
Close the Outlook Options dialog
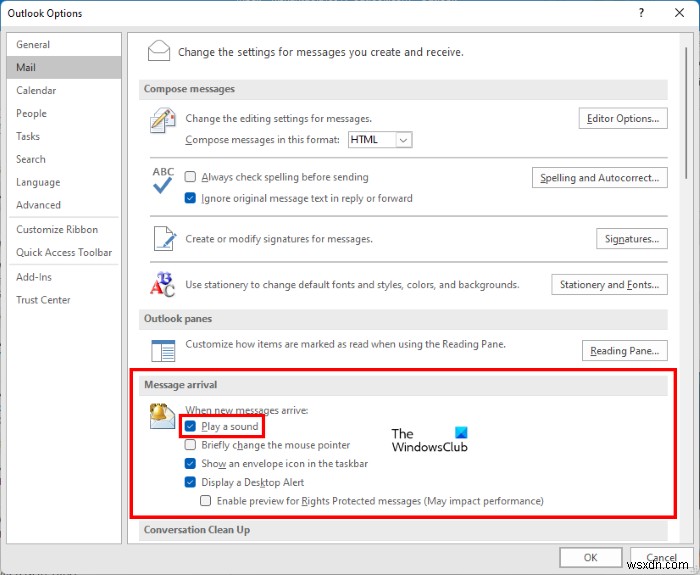[679, 13]
